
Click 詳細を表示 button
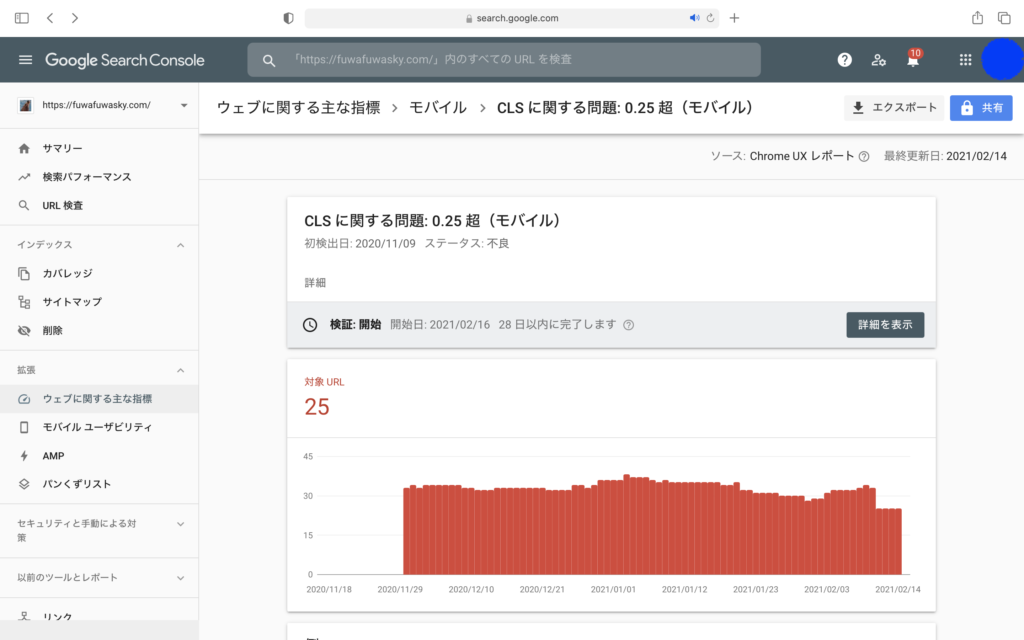(x=885, y=325)
